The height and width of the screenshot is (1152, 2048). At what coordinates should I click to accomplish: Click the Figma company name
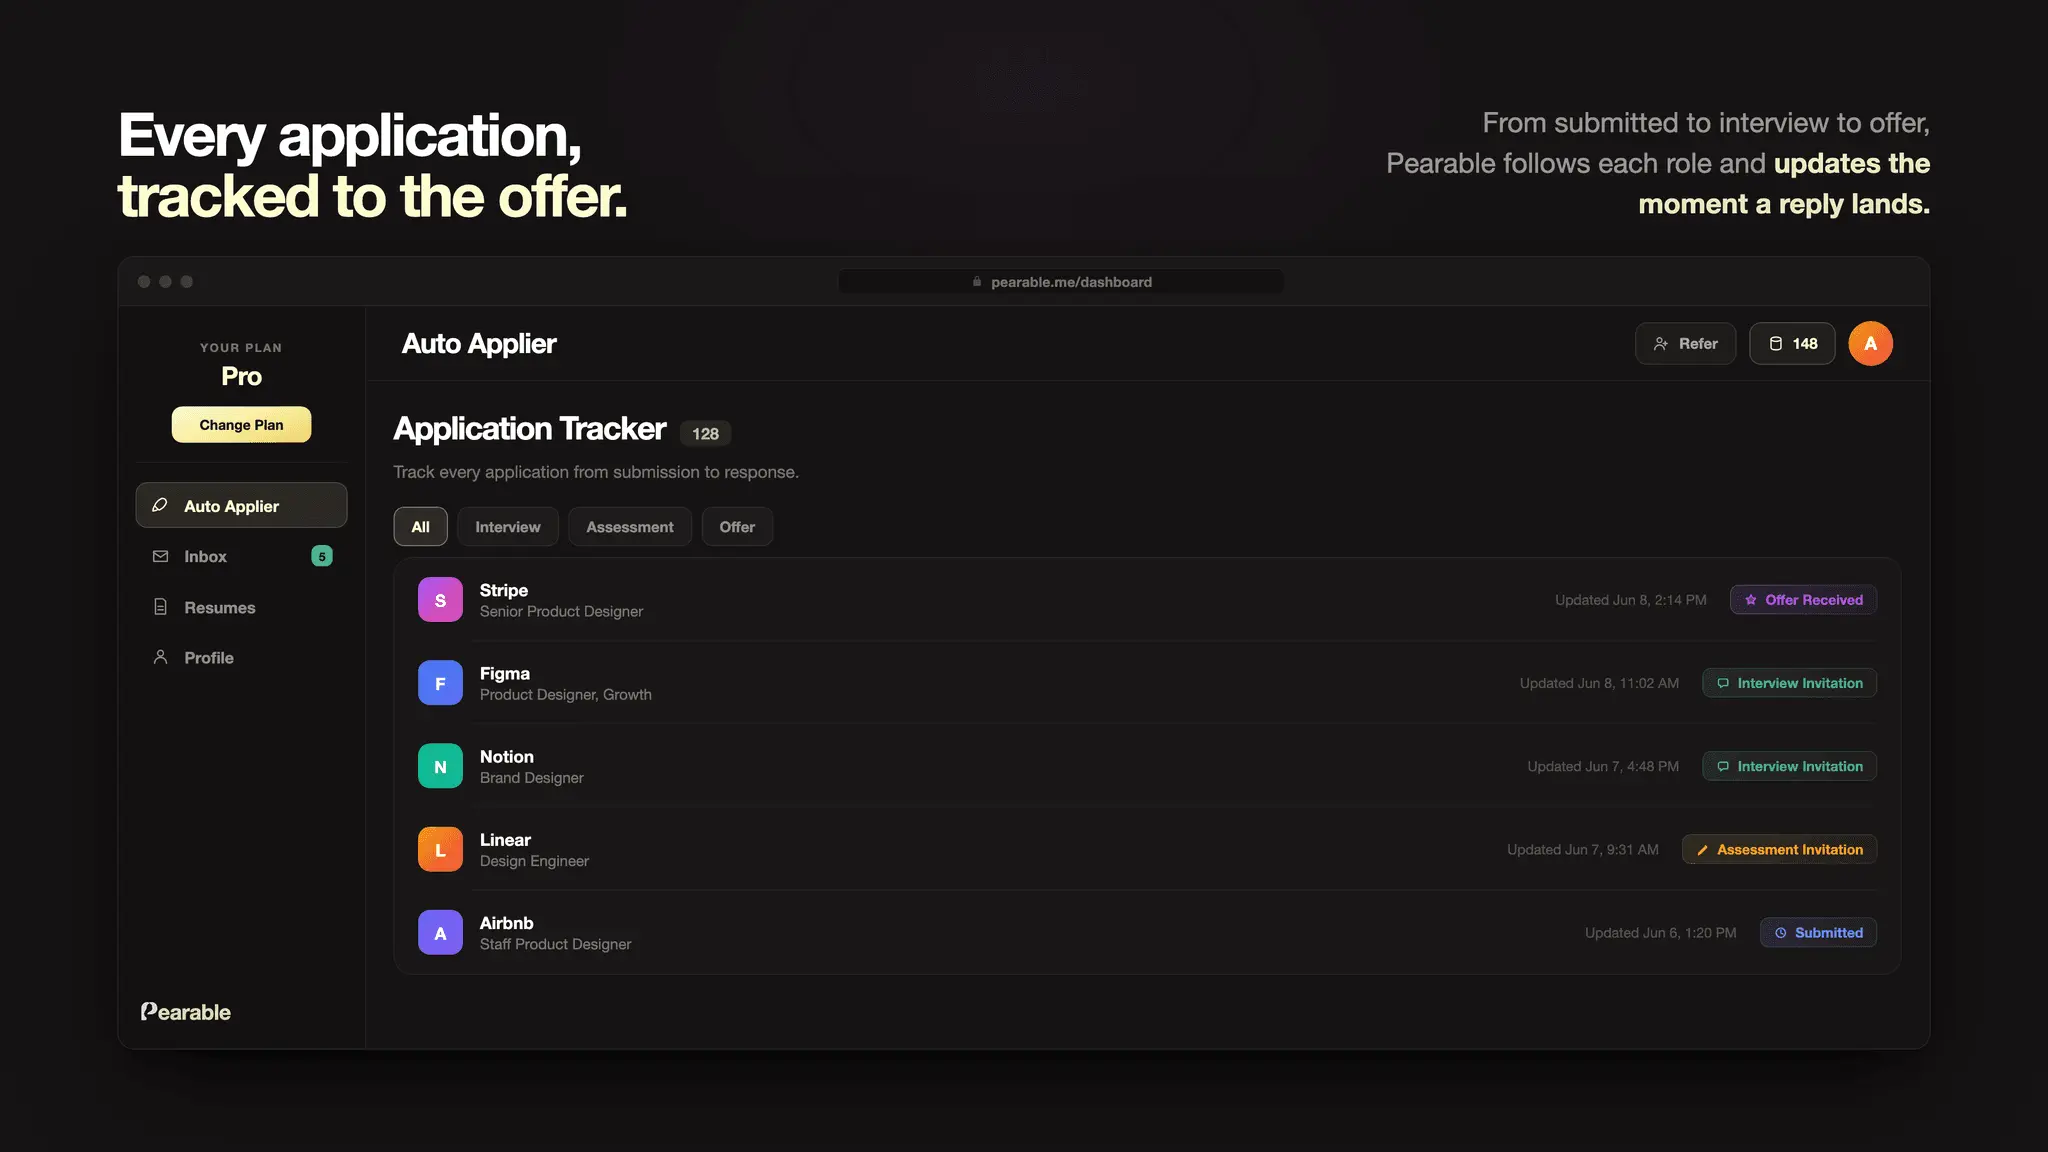[x=504, y=673]
